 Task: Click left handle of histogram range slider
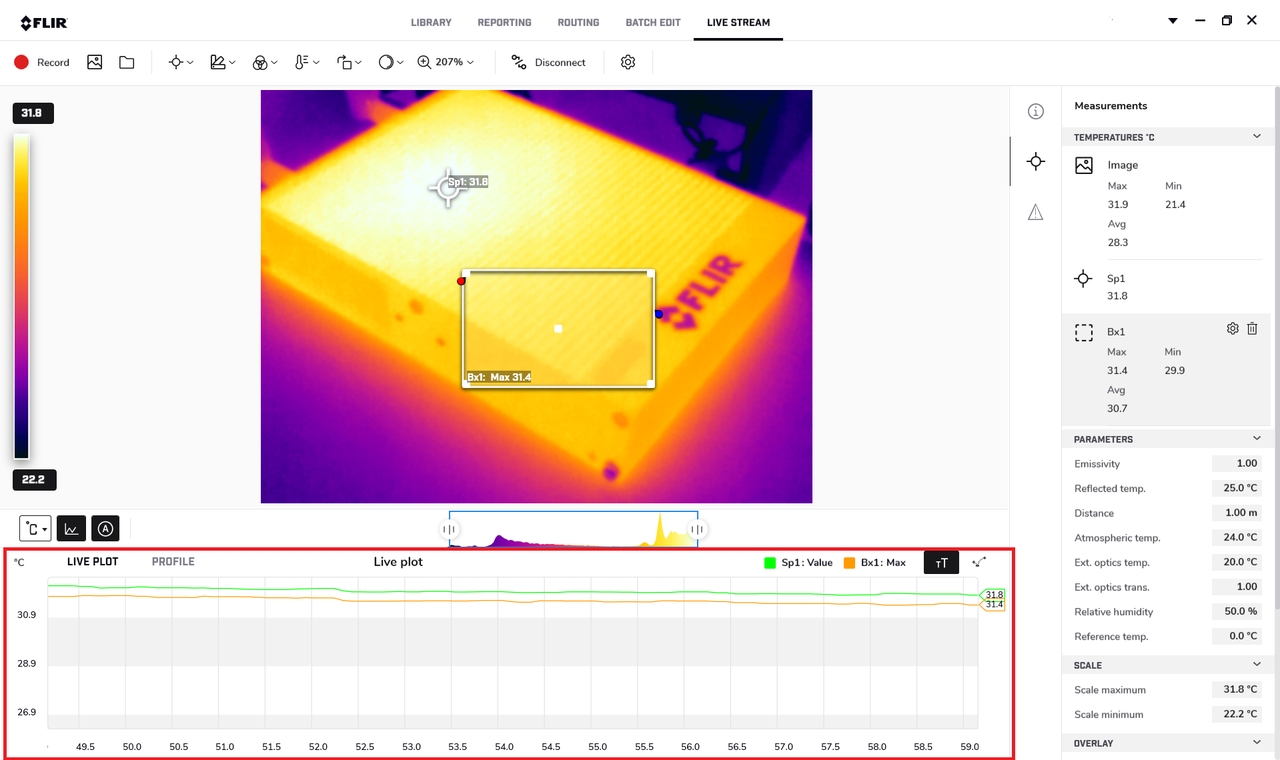[x=450, y=529]
